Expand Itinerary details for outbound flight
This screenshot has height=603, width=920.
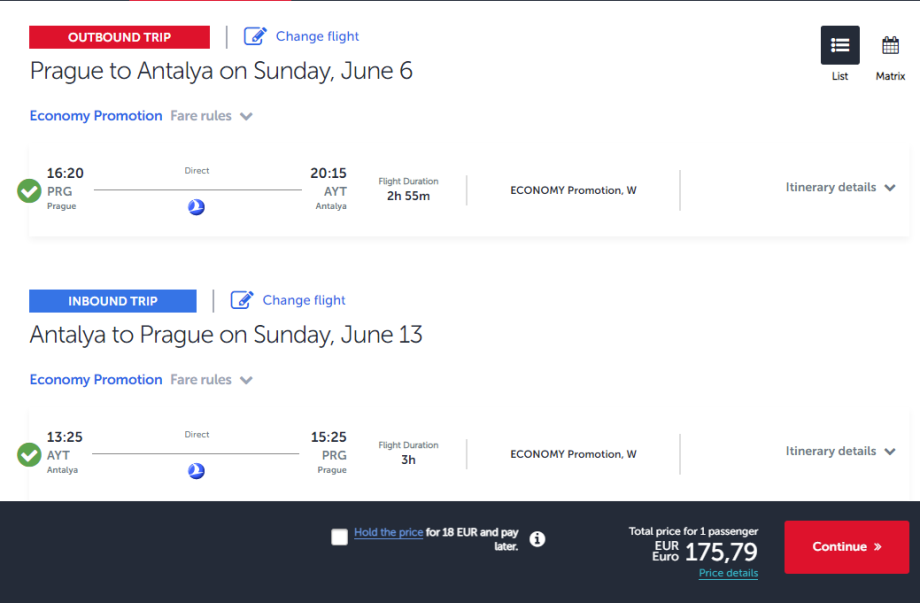click(x=840, y=187)
